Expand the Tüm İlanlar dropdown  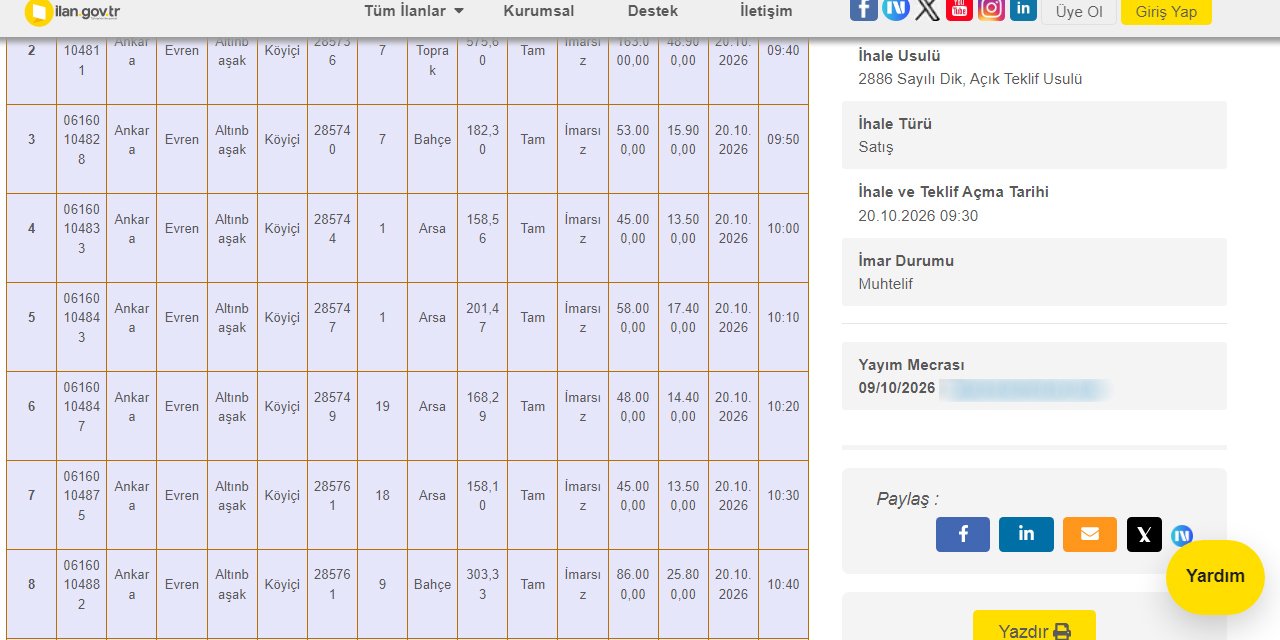point(414,11)
